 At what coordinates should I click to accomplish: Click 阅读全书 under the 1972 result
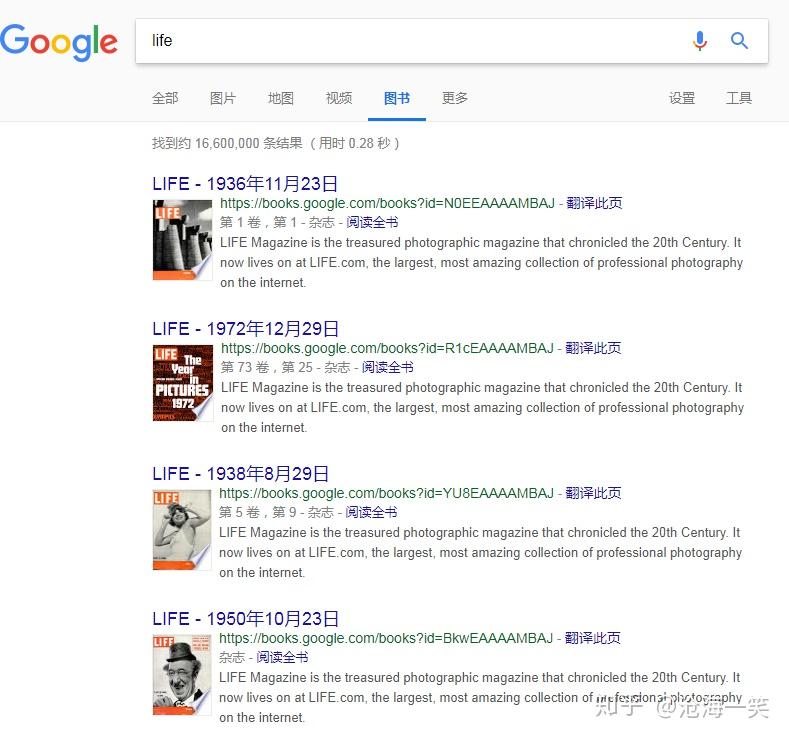coord(387,367)
